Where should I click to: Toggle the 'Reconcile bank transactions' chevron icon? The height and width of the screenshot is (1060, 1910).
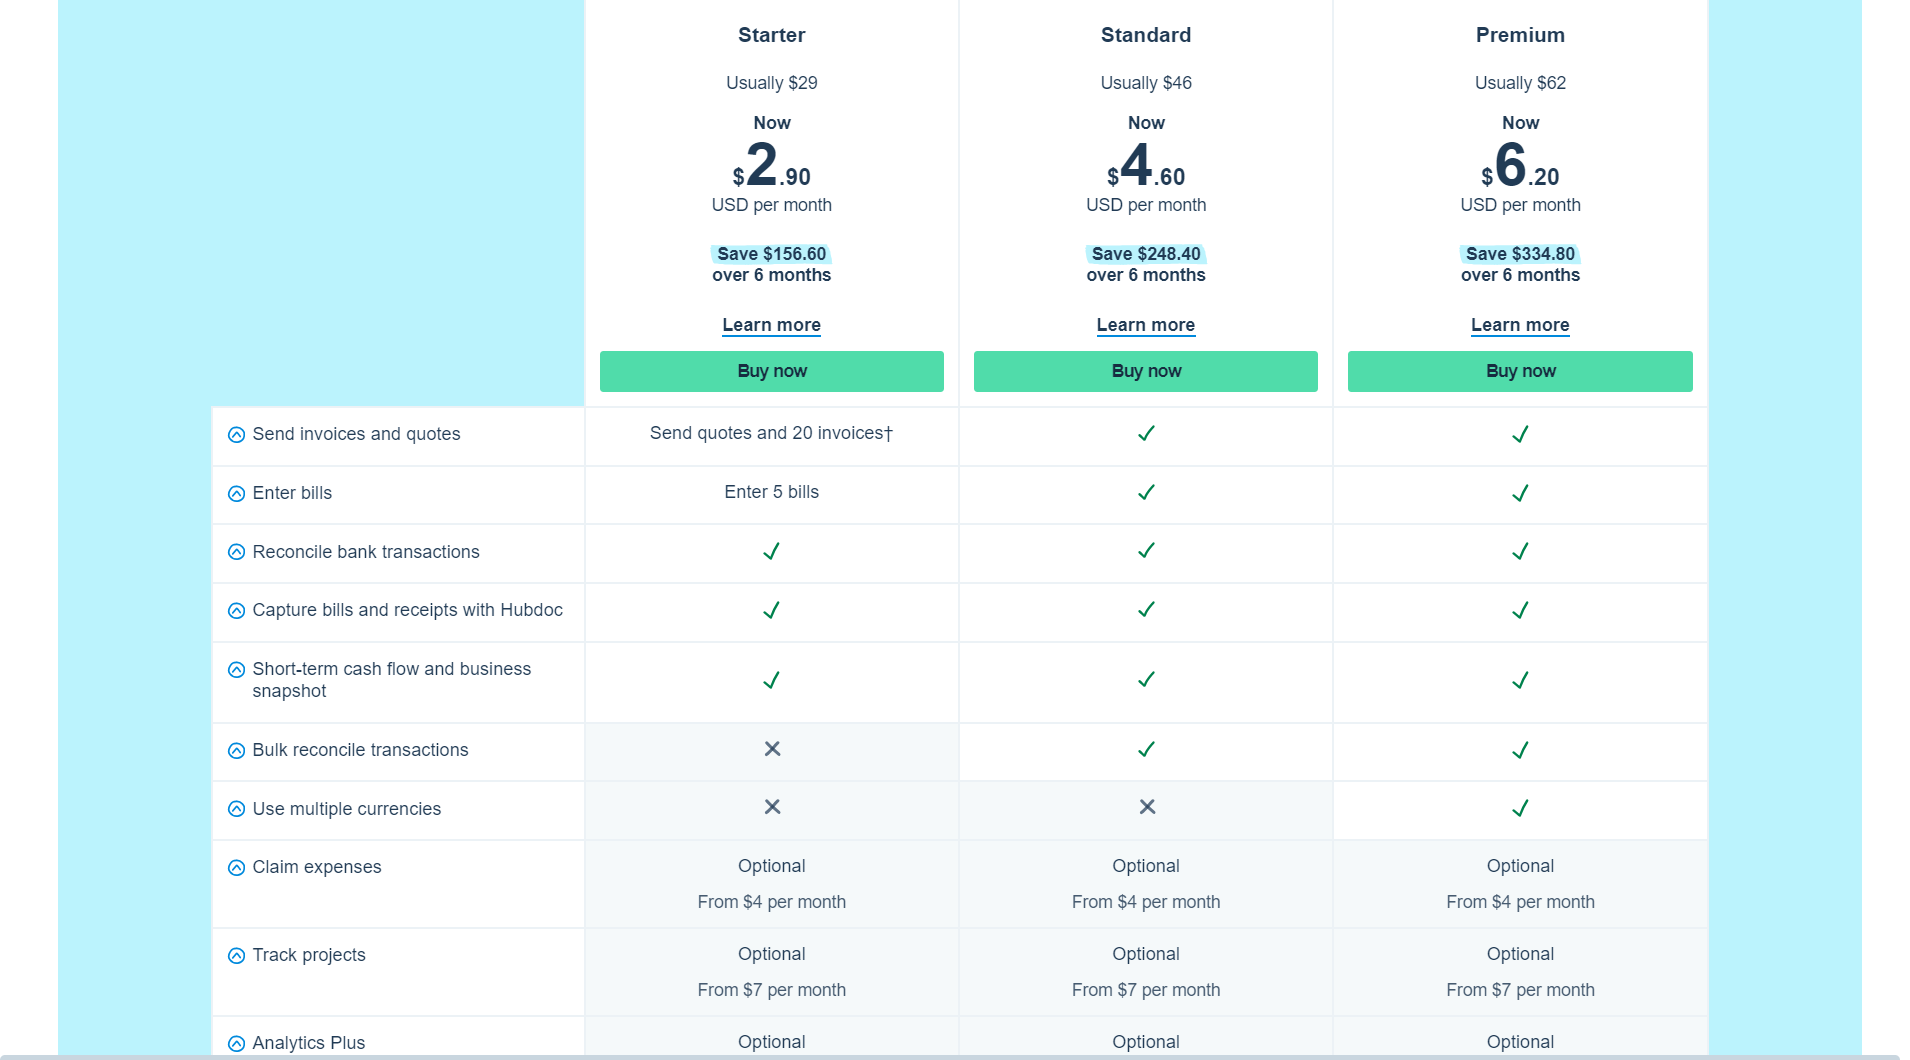236,552
